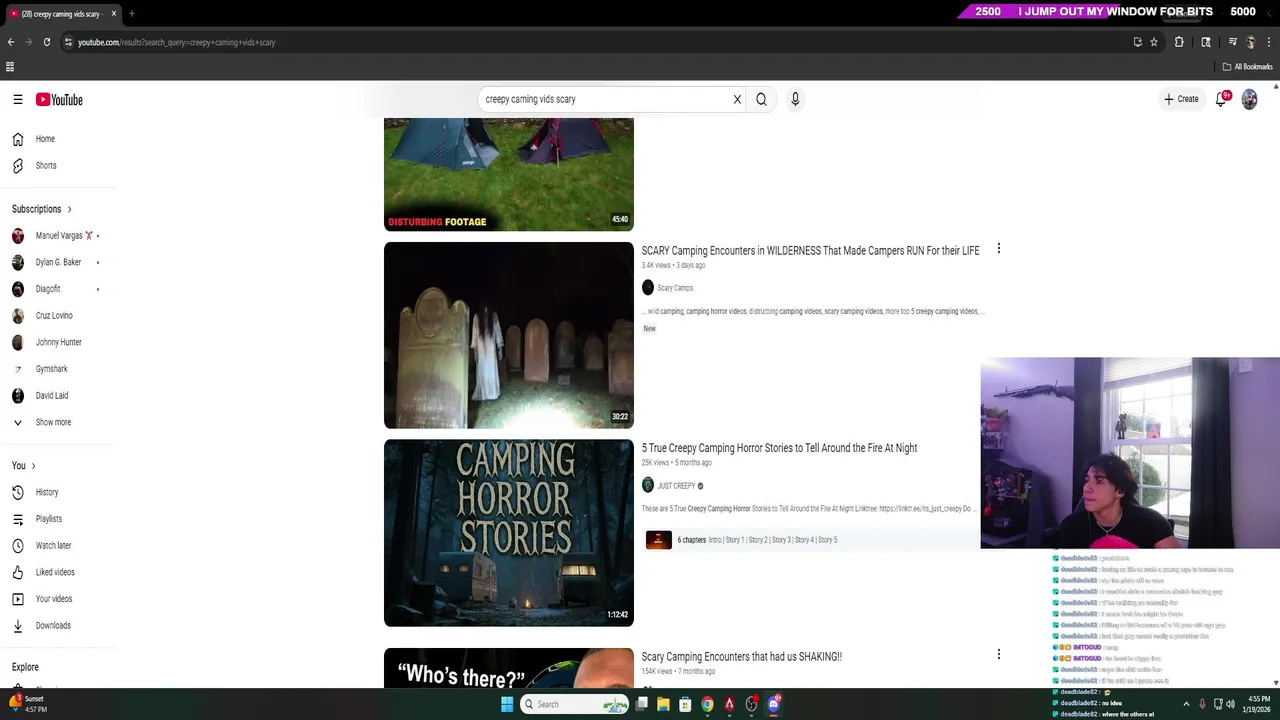The image size is (1280, 720).
Task: Open the CAMPING HORROR STORIES thumbnail
Action: click(509, 533)
